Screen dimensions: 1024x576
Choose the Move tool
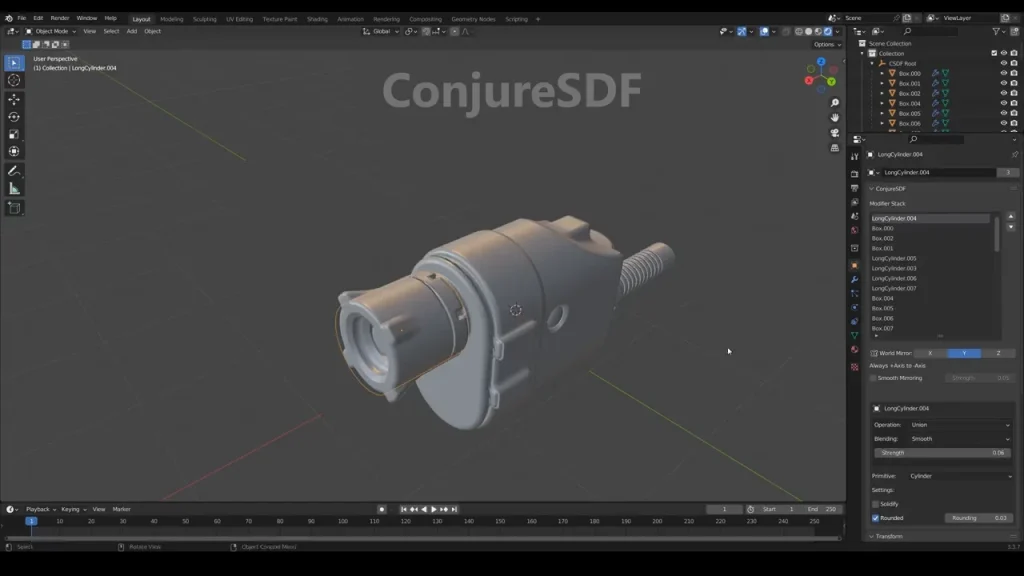(14, 99)
